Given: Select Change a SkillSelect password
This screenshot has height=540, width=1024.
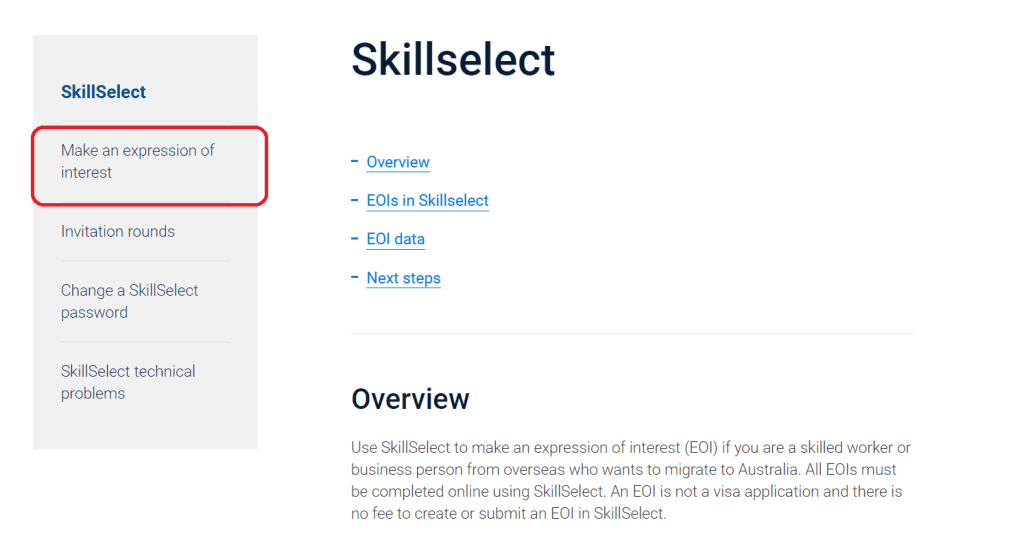Looking at the screenshot, I should (x=129, y=301).
